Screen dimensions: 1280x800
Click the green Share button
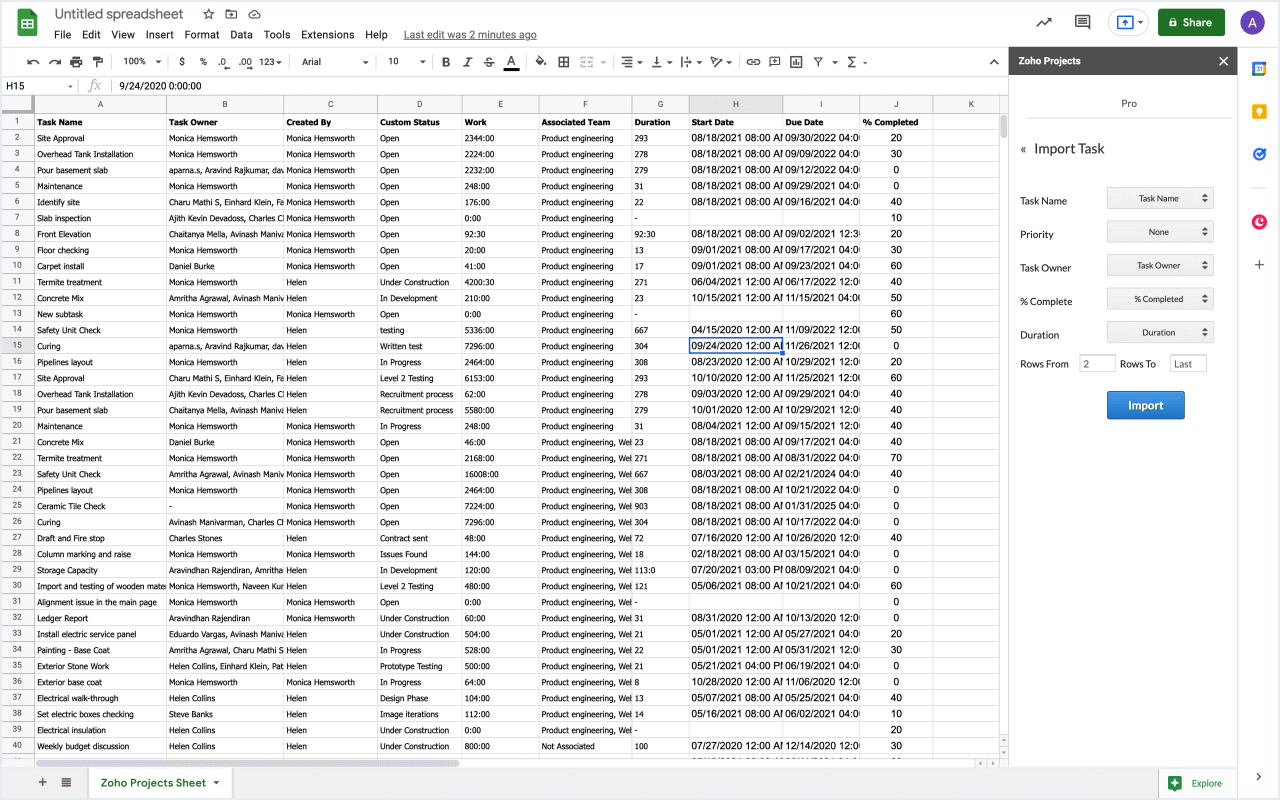coord(1191,22)
